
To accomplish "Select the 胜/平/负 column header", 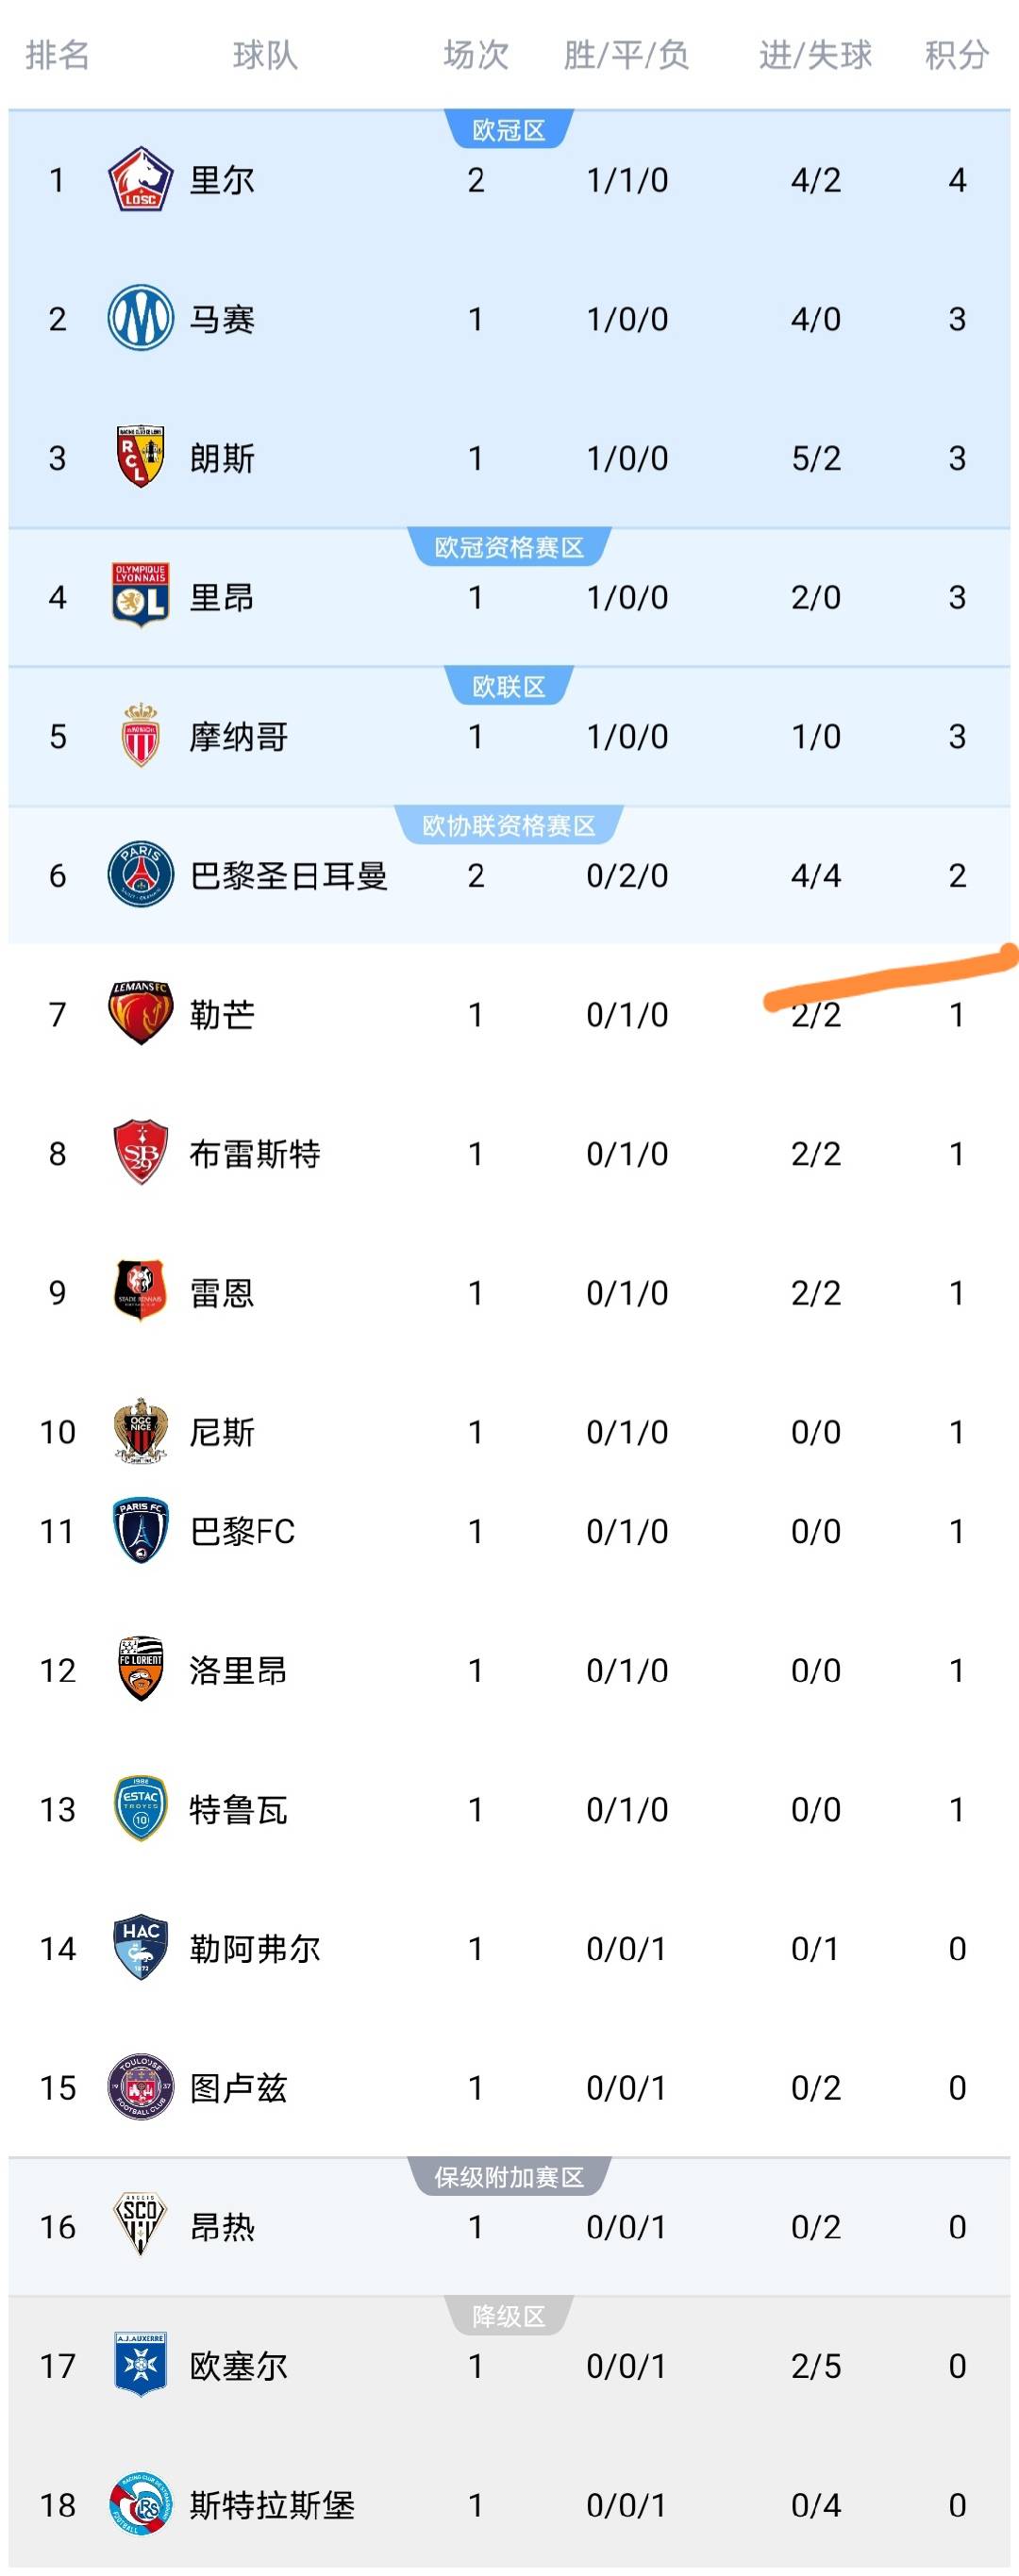I will (x=627, y=55).
